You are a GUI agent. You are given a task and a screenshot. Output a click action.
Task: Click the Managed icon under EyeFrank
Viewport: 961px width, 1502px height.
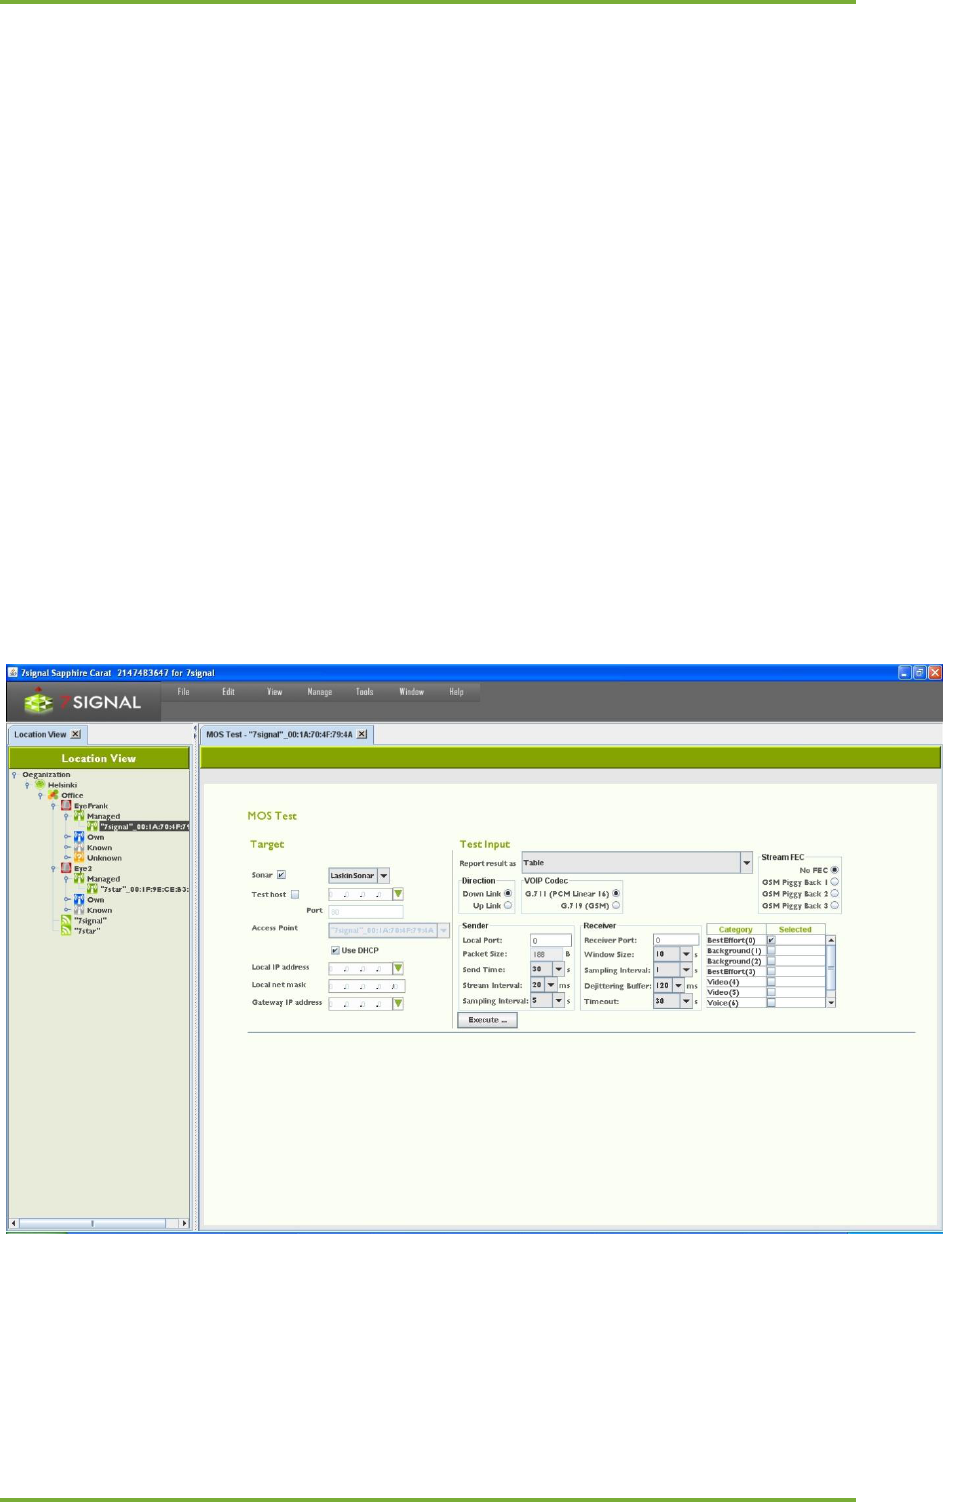79,816
